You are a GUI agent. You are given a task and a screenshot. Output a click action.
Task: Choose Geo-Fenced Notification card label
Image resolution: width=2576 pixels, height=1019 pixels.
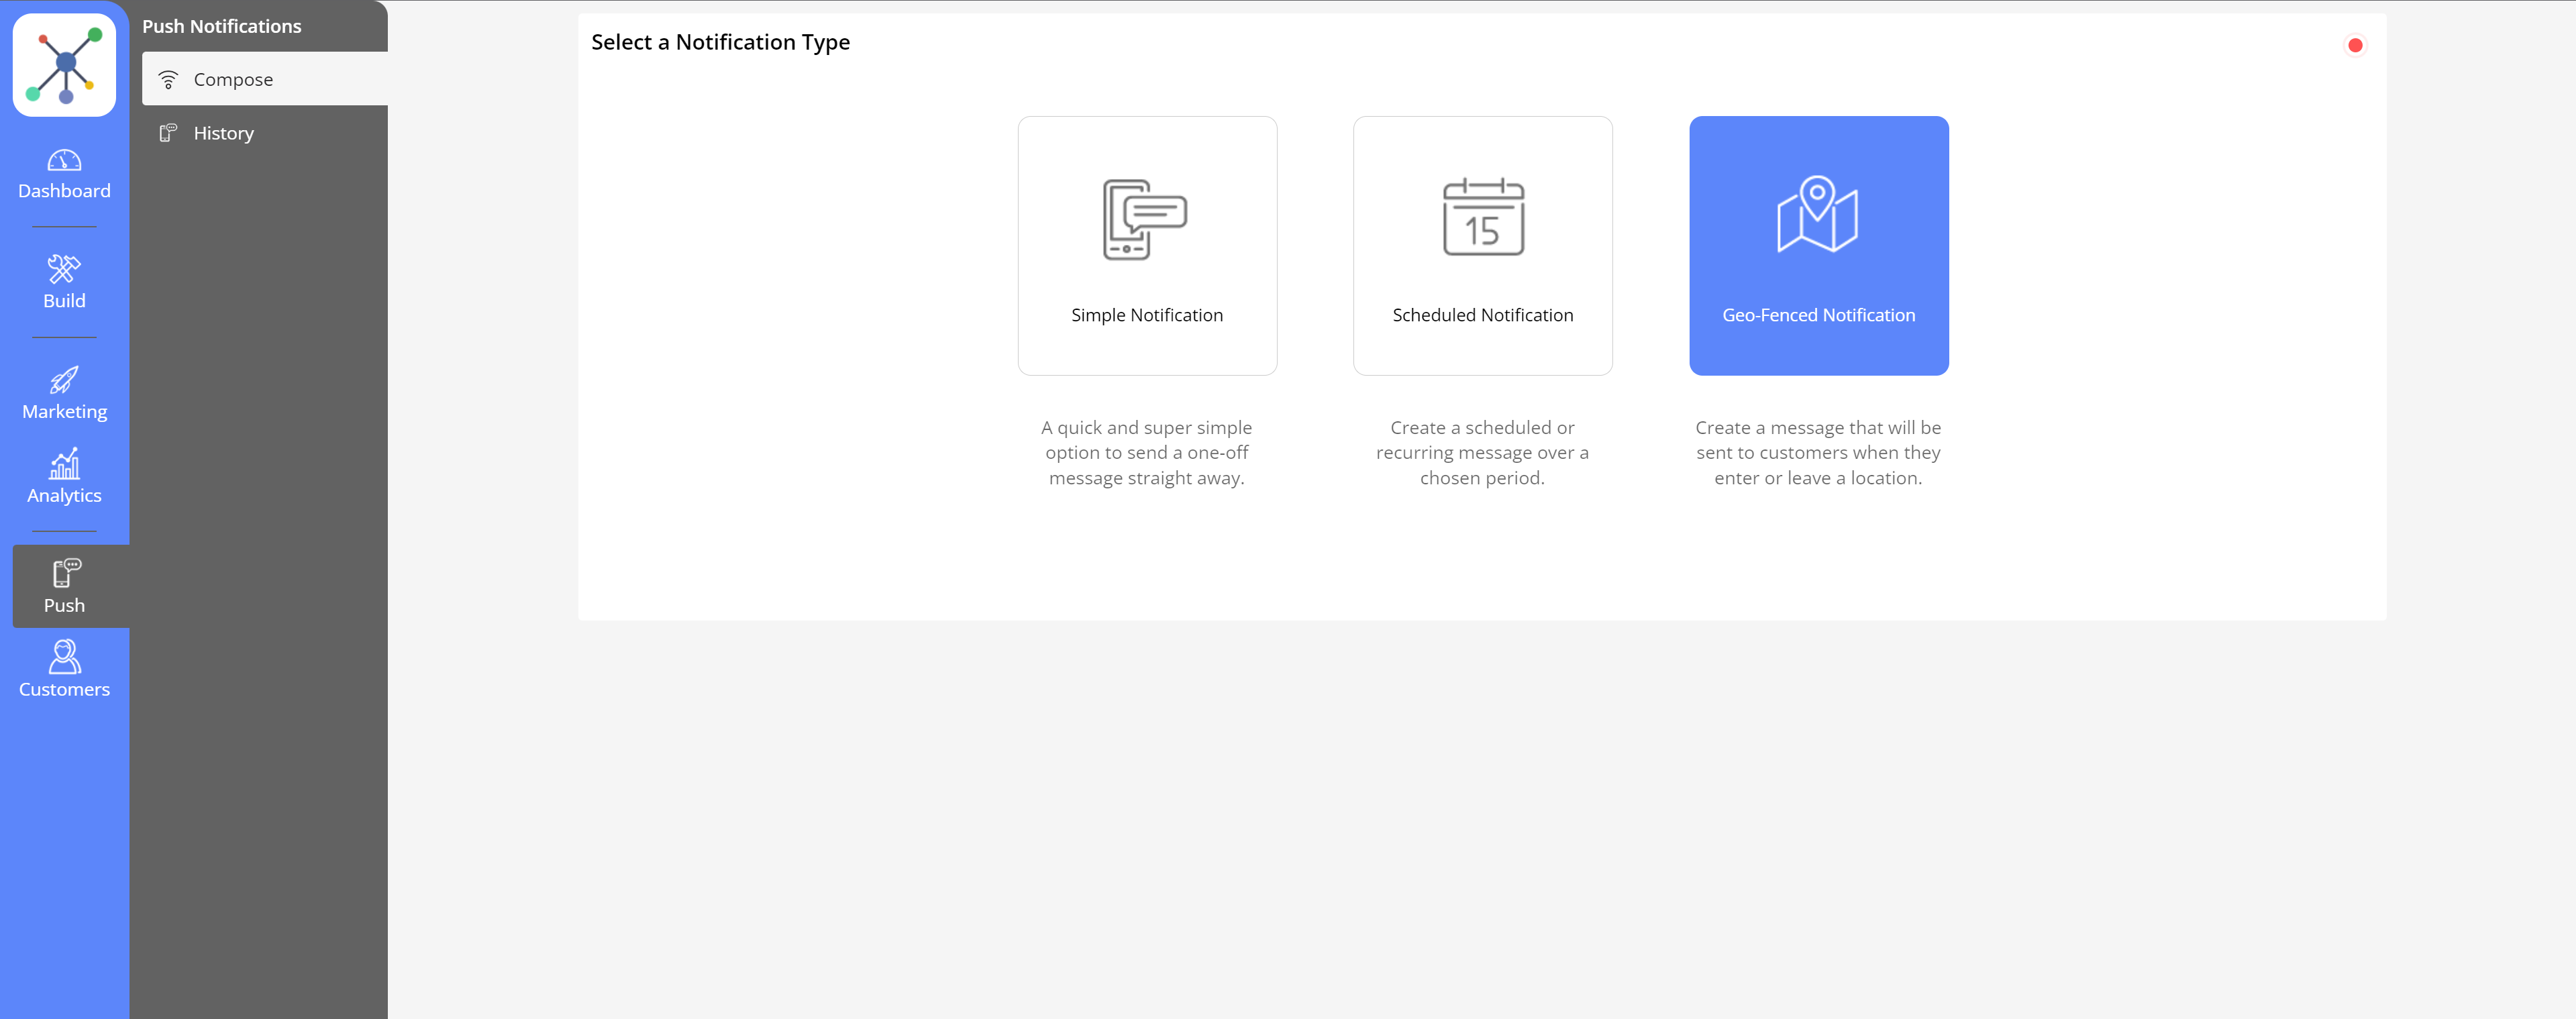click(1818, 315)
